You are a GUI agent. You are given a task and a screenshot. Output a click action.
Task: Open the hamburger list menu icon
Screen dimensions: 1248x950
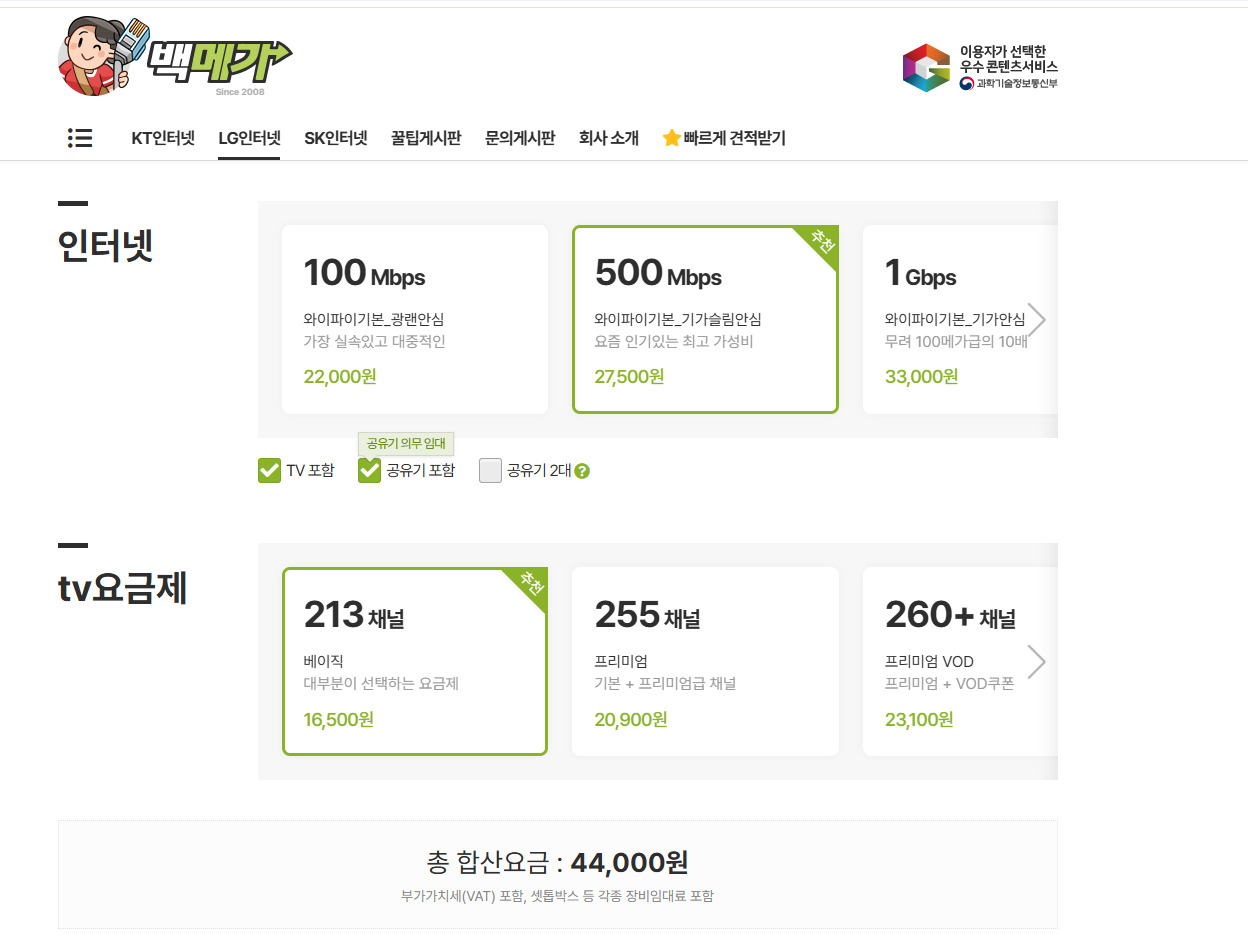click(80, 138)
